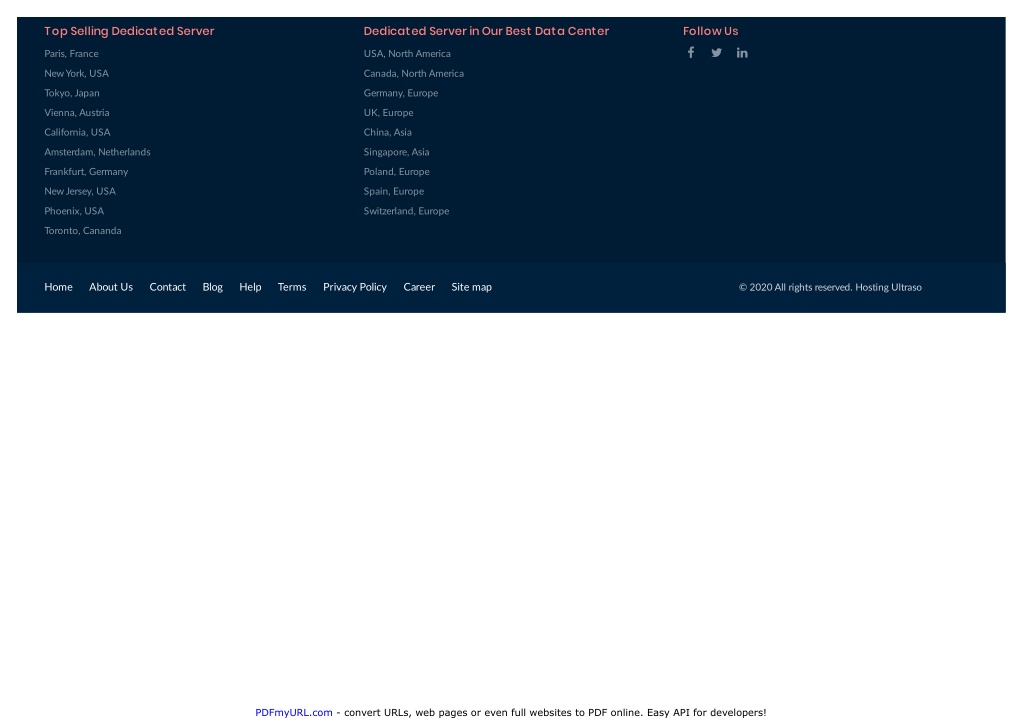1024x723 pixels.
Task: Visit the Blog link
Action: [x=212, y=287]
